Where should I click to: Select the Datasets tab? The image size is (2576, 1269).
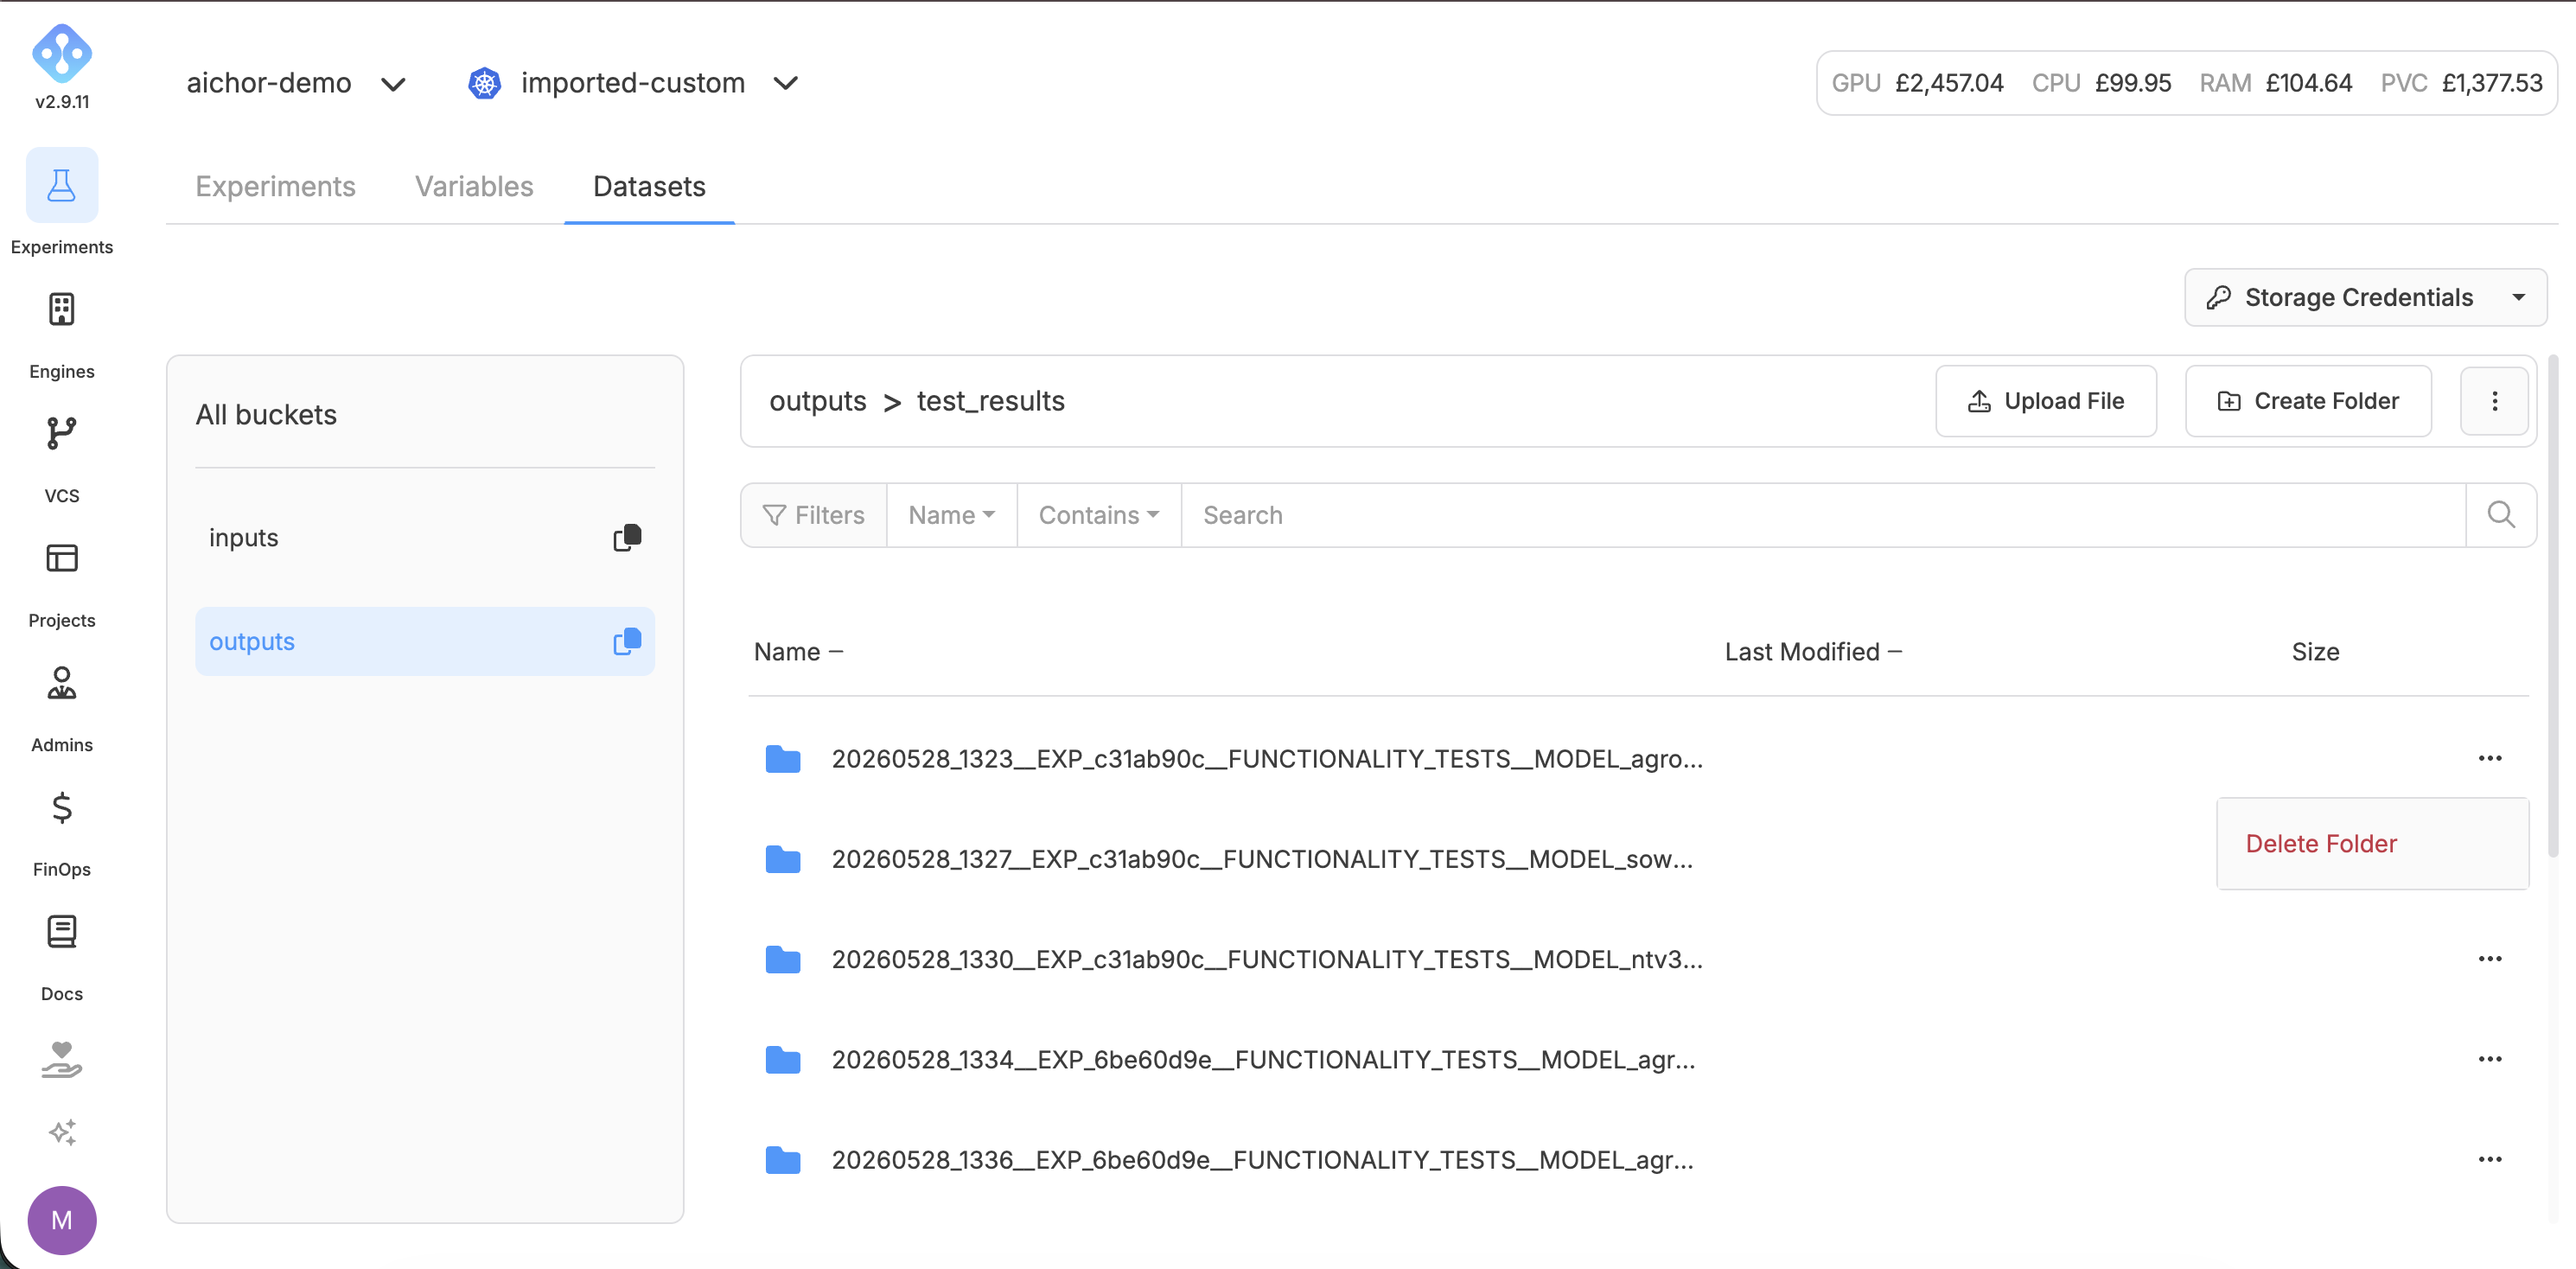[x=649, y=186]
